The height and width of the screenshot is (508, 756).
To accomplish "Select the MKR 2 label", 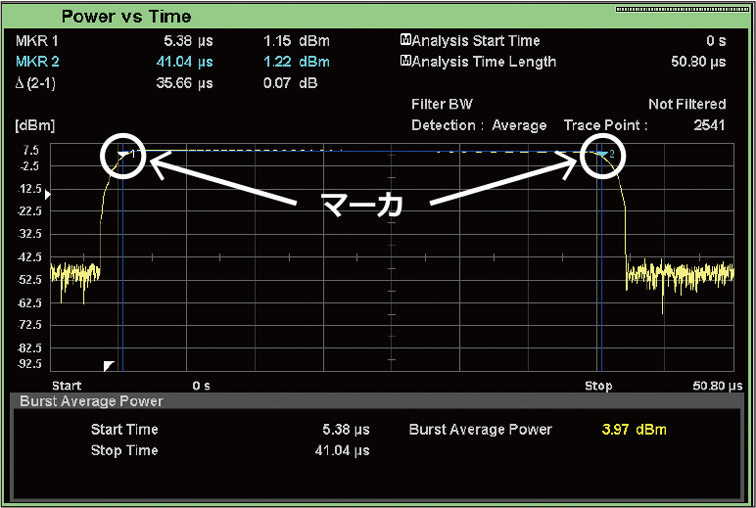I will click(x=38, y=62).
